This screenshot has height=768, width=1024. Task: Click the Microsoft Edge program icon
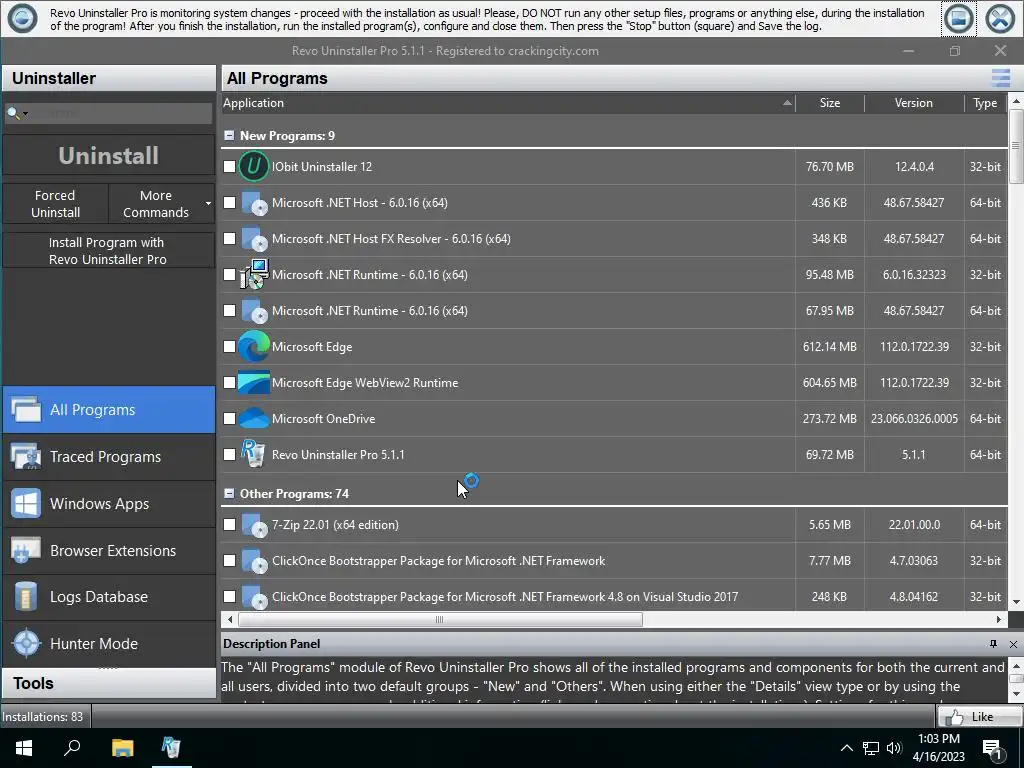(x=253, y=347)
